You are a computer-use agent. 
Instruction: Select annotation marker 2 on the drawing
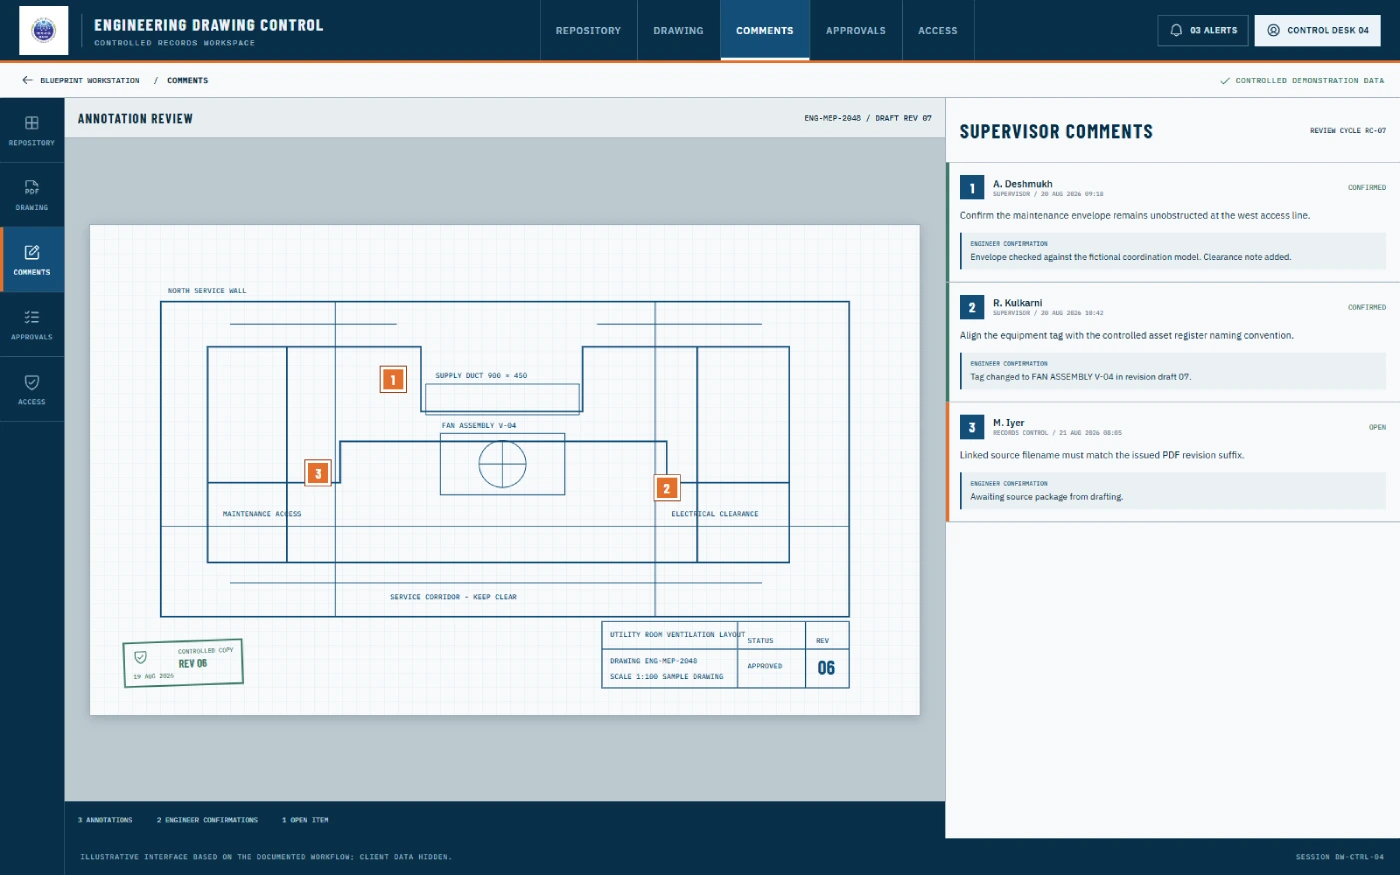pyautogui.click(x=667, y=488)
